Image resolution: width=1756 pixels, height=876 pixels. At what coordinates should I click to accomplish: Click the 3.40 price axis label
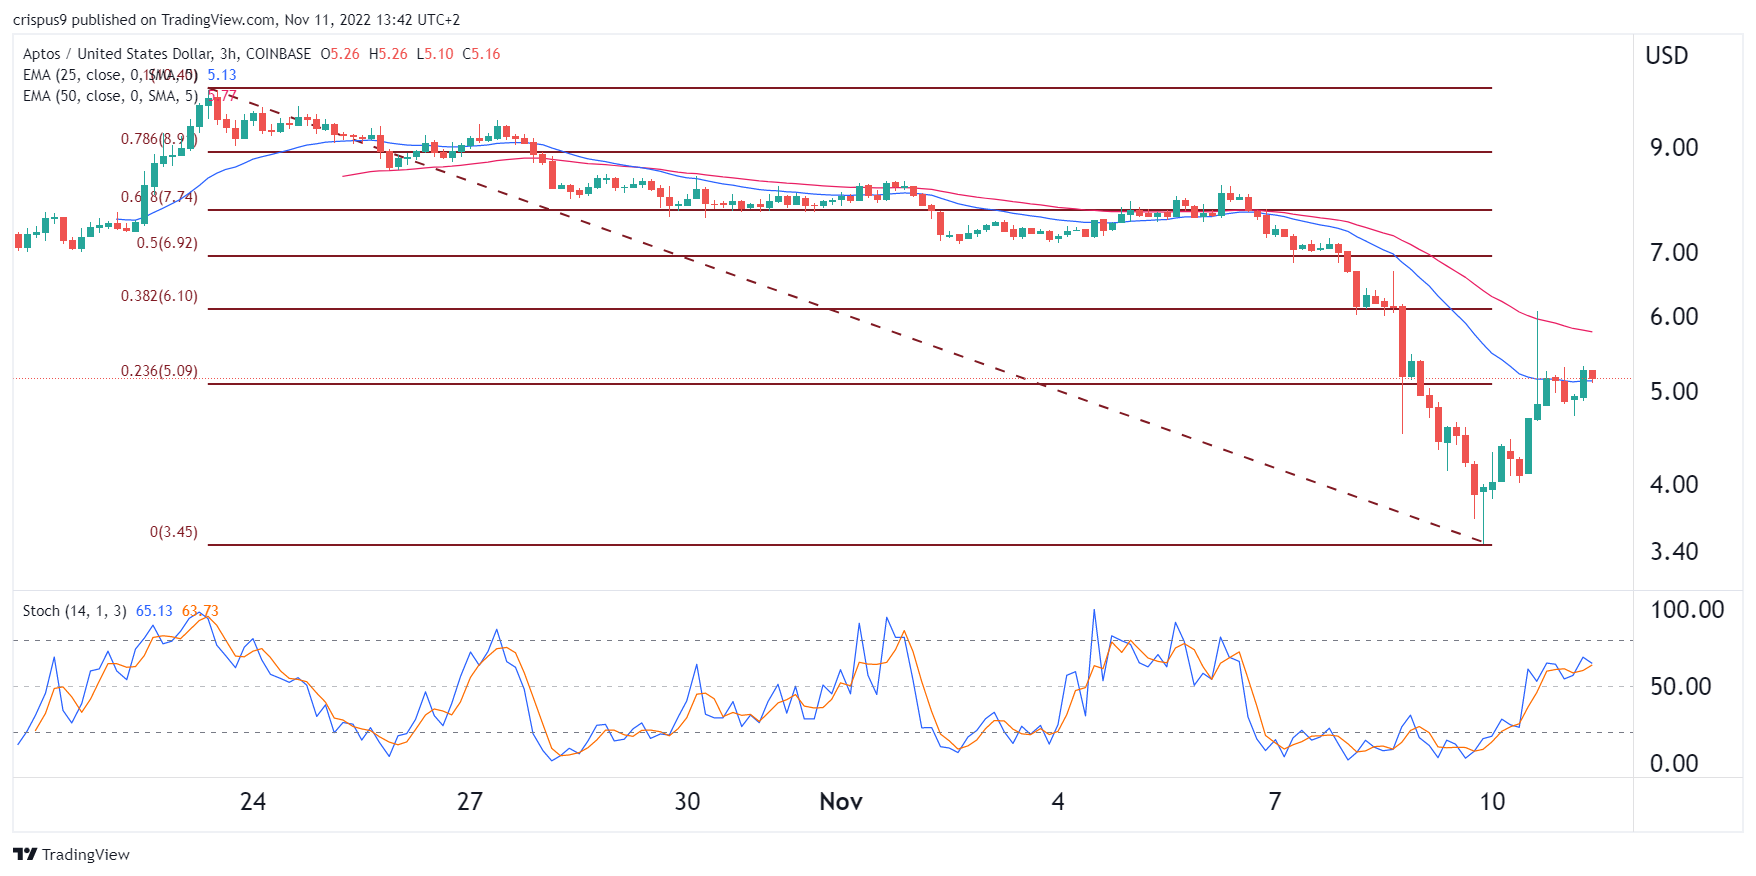coord(1674,552)
